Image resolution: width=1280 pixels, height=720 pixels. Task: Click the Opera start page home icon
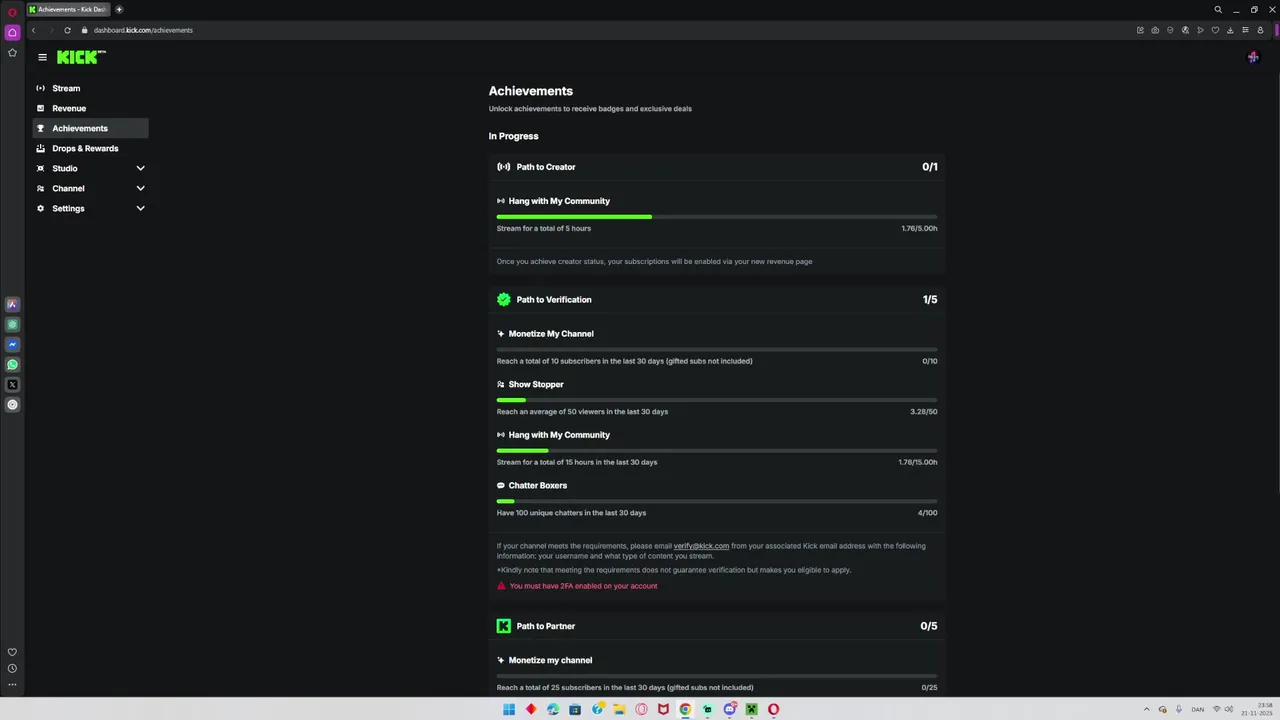click(x=12, y=32)
